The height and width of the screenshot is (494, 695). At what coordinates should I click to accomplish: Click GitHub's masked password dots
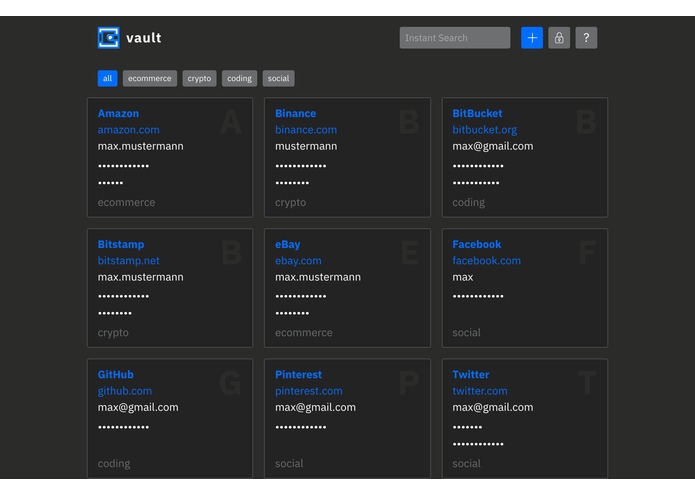coord(124,428)
